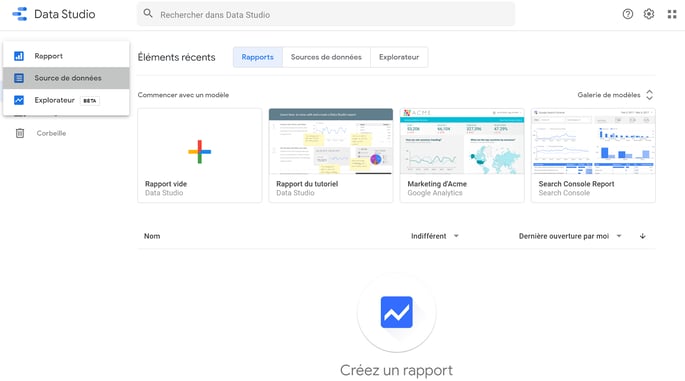685x381 pixels.
Task: Open the Indifférent owner filter dropdown
Action: pos(435,236)
